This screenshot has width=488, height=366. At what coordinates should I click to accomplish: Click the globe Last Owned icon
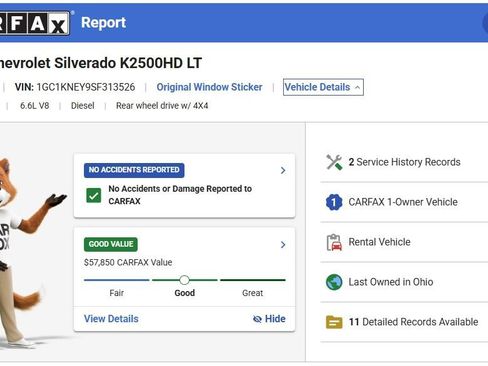point(334,282)
